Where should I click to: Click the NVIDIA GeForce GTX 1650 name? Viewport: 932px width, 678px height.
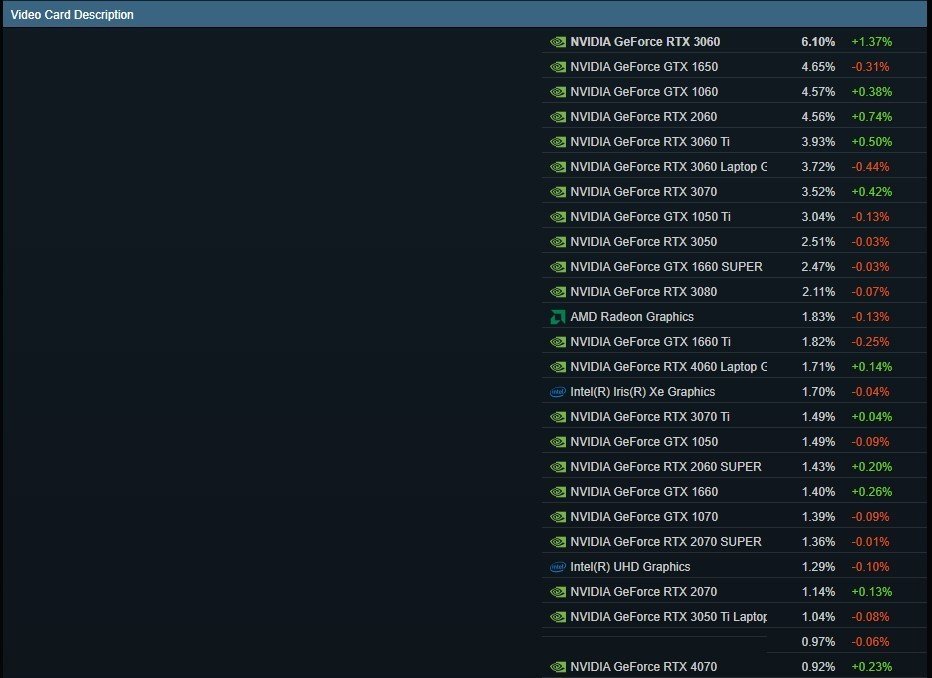click(644, 67)
